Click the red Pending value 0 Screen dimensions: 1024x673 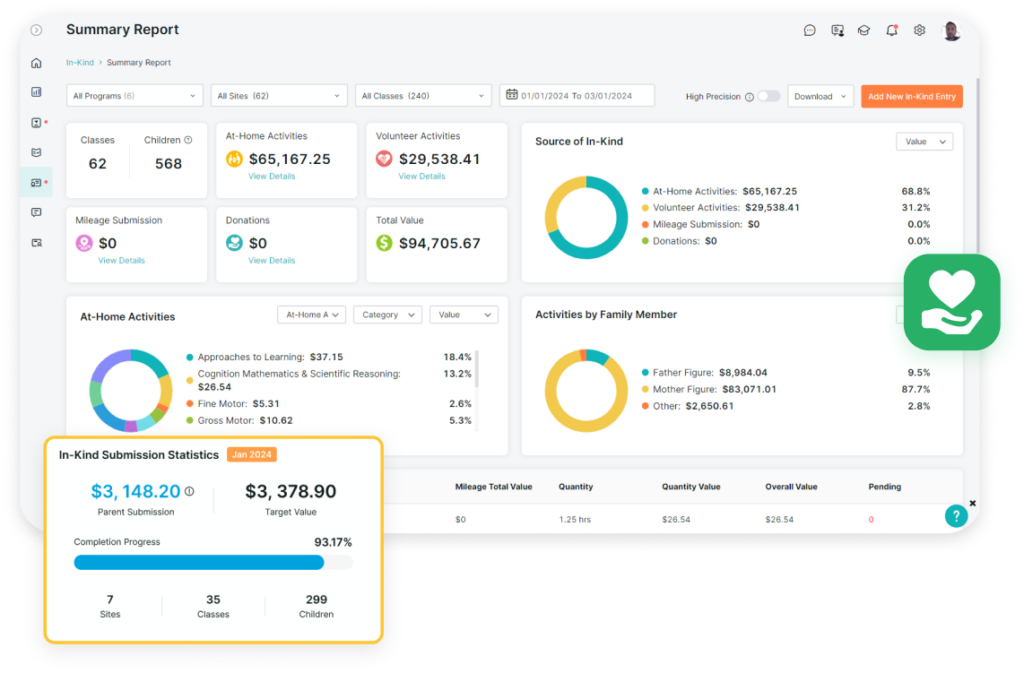(871, 520)
